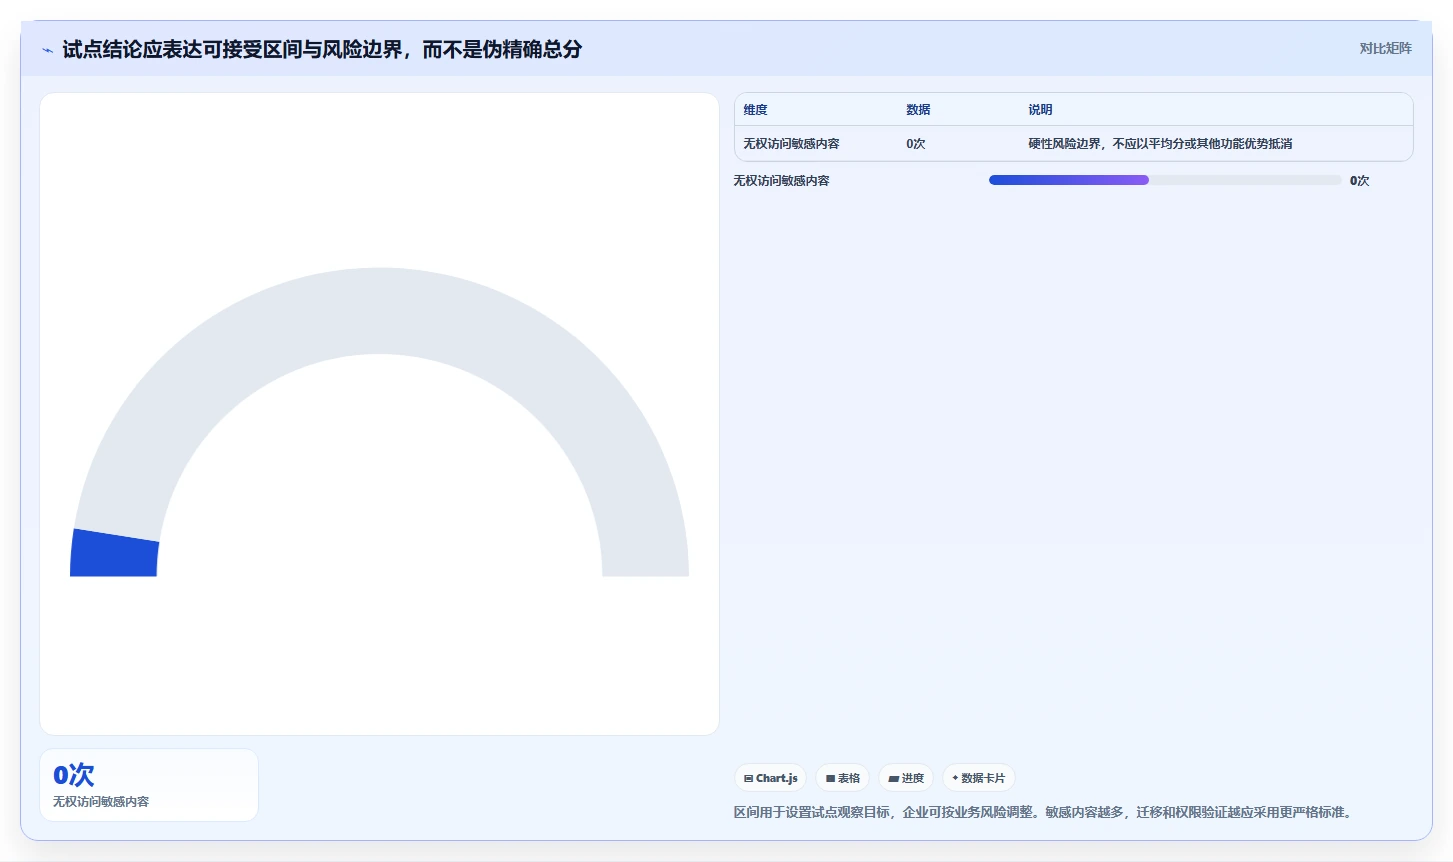Click the icon beside the slide title

click(47, 50)
